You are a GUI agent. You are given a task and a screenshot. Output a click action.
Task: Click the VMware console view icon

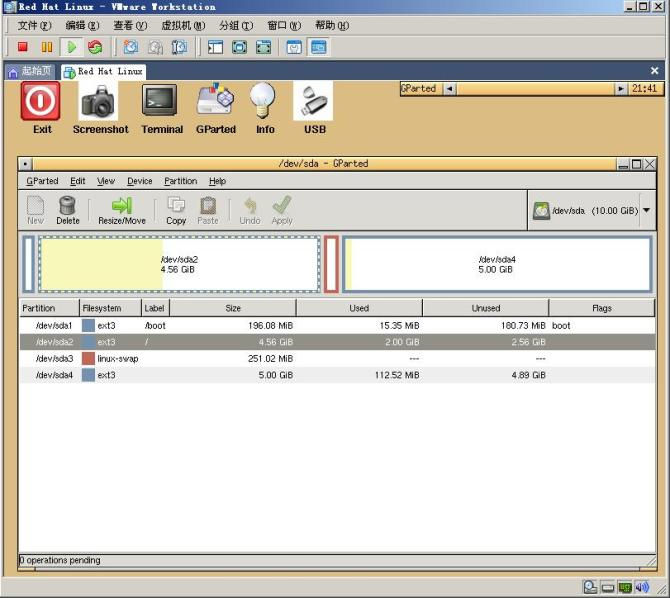pyautogui.click(x=318, y=47)
